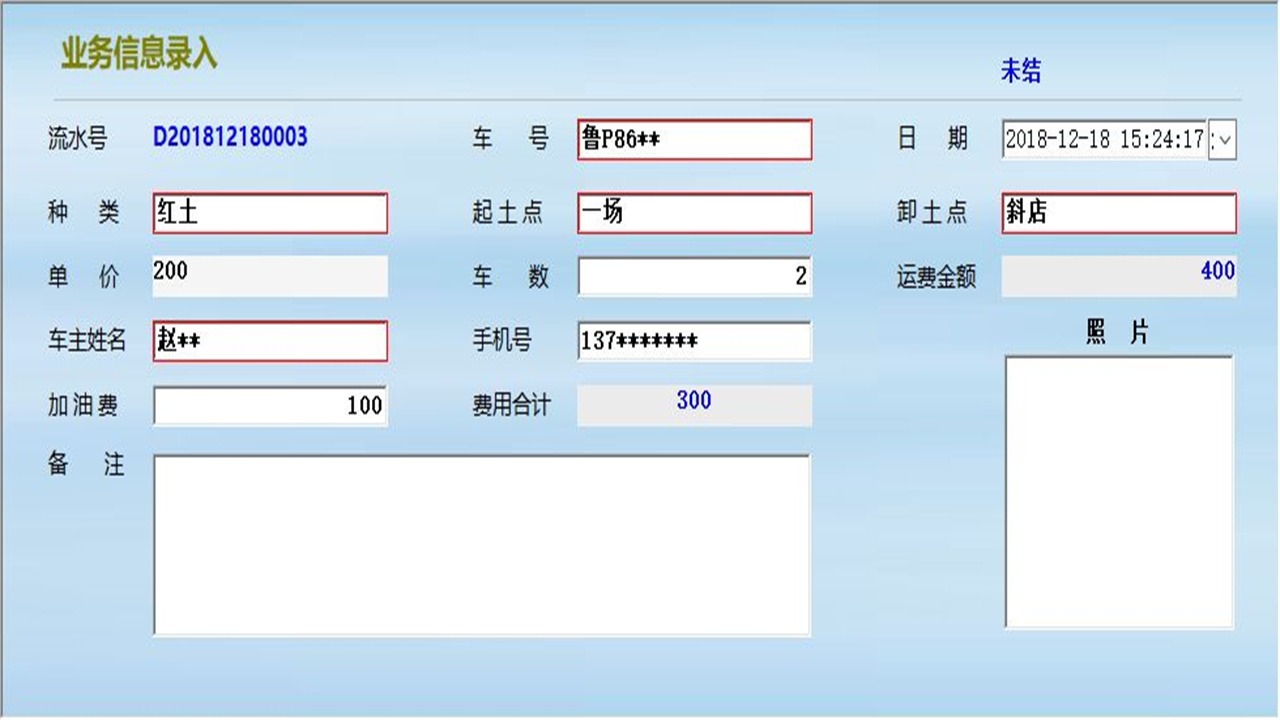Click the 手机号 phone number field
Image resolution: width=1280 pixels, height=720 pixels.
pos(693,341)
